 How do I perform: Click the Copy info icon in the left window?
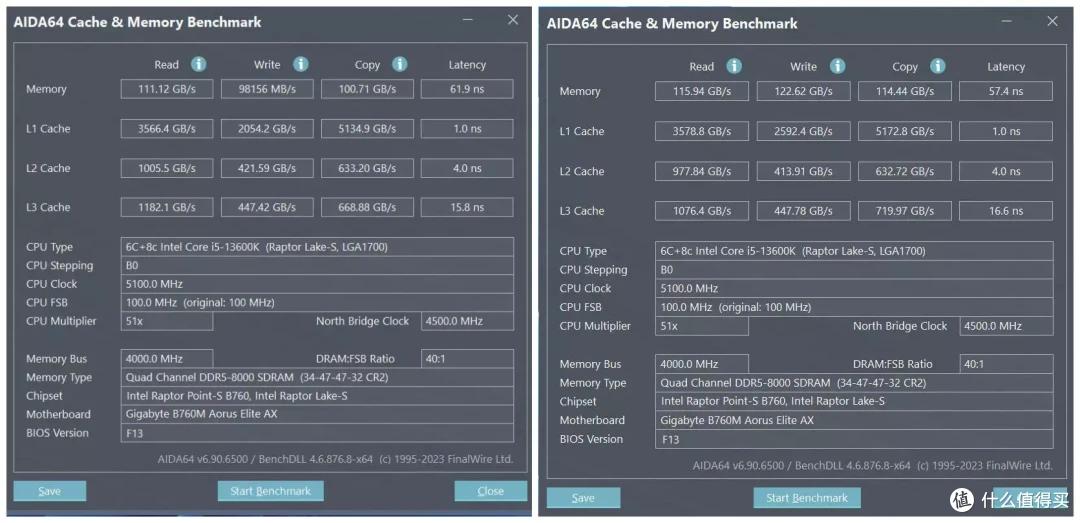[x=399, y=64]
